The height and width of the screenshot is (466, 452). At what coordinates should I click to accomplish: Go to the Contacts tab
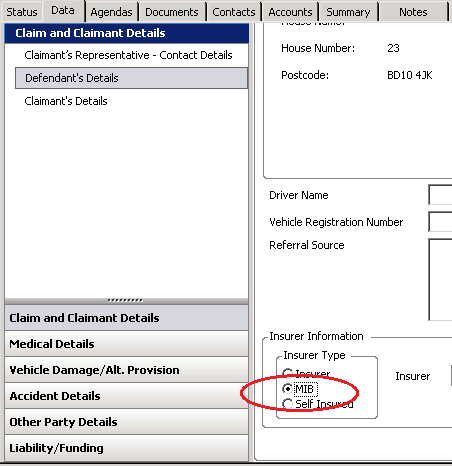coord(234,12)
